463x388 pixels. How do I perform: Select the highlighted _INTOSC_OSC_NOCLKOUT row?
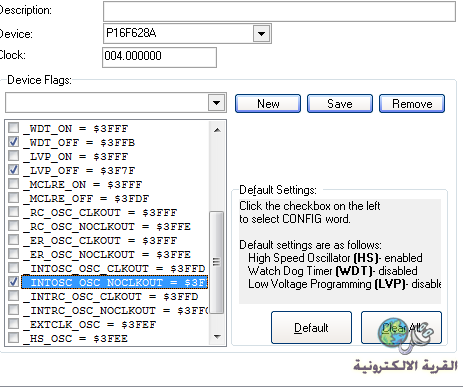(x=115, y=282)
